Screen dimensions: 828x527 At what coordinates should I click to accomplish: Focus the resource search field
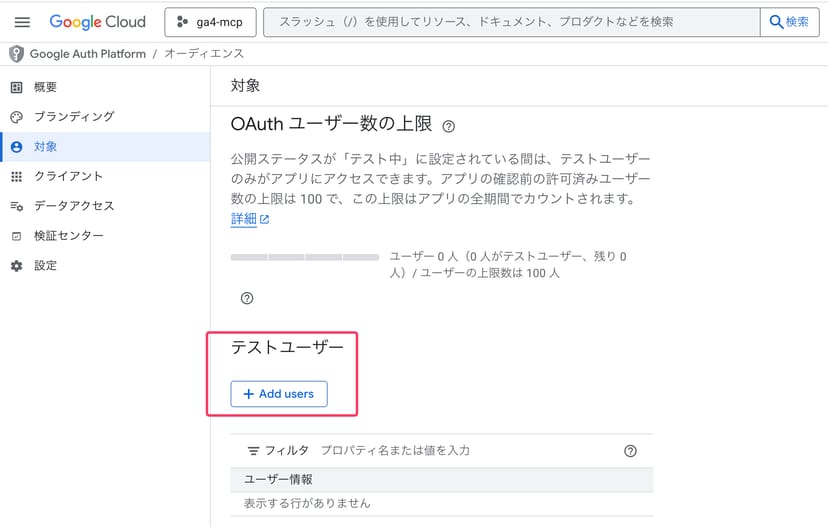(x=511, y=22)
